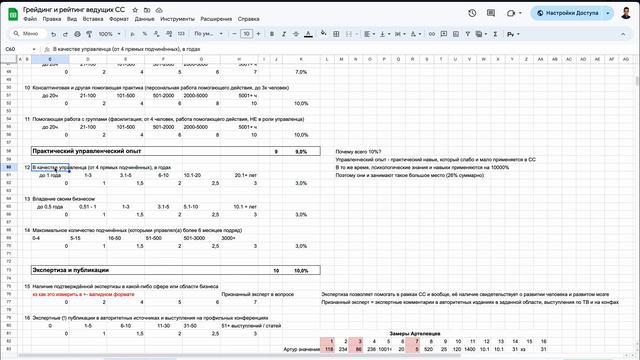Move document using folder icon

(147, 10)
